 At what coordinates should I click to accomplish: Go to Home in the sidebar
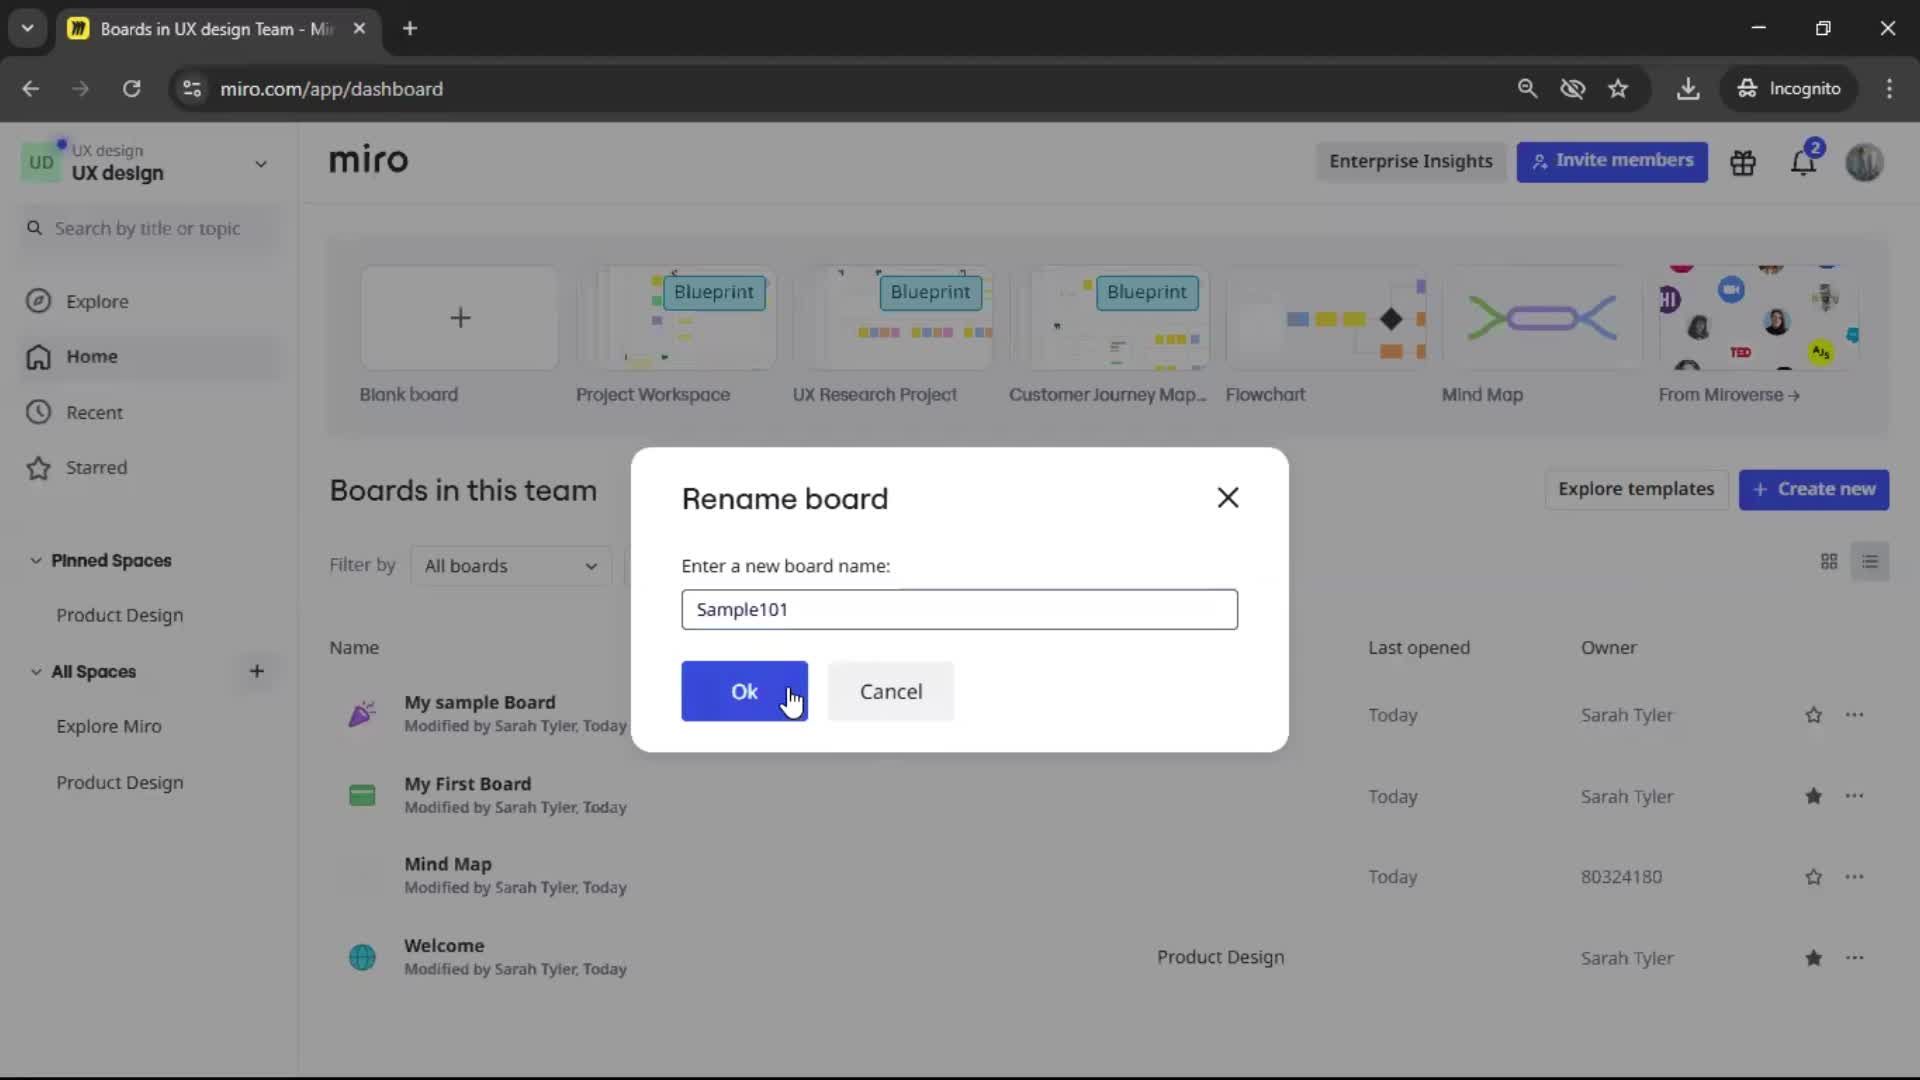[92, 356]
